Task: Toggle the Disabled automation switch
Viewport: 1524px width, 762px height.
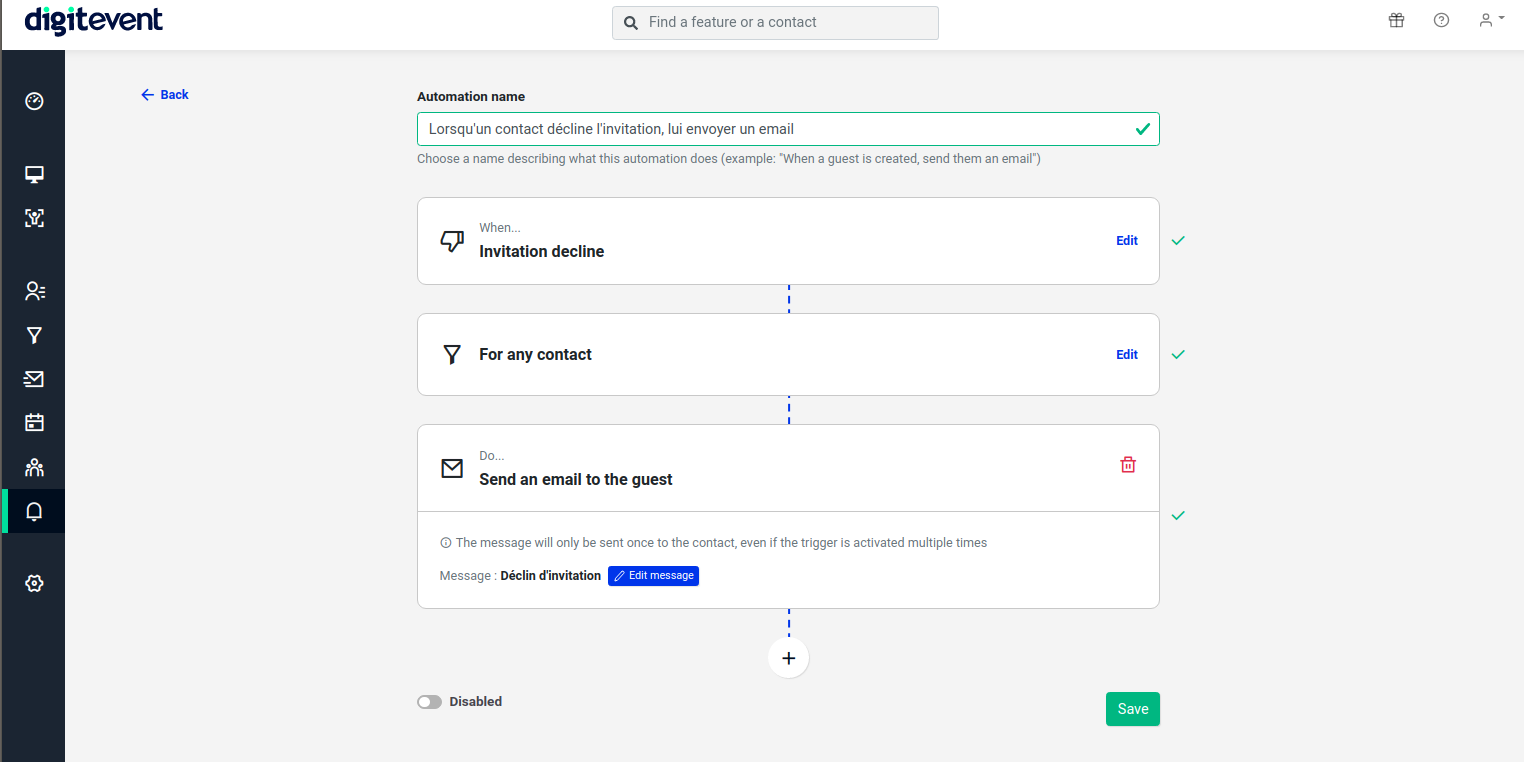Action: pyautogui.click(x=430, y=702)
